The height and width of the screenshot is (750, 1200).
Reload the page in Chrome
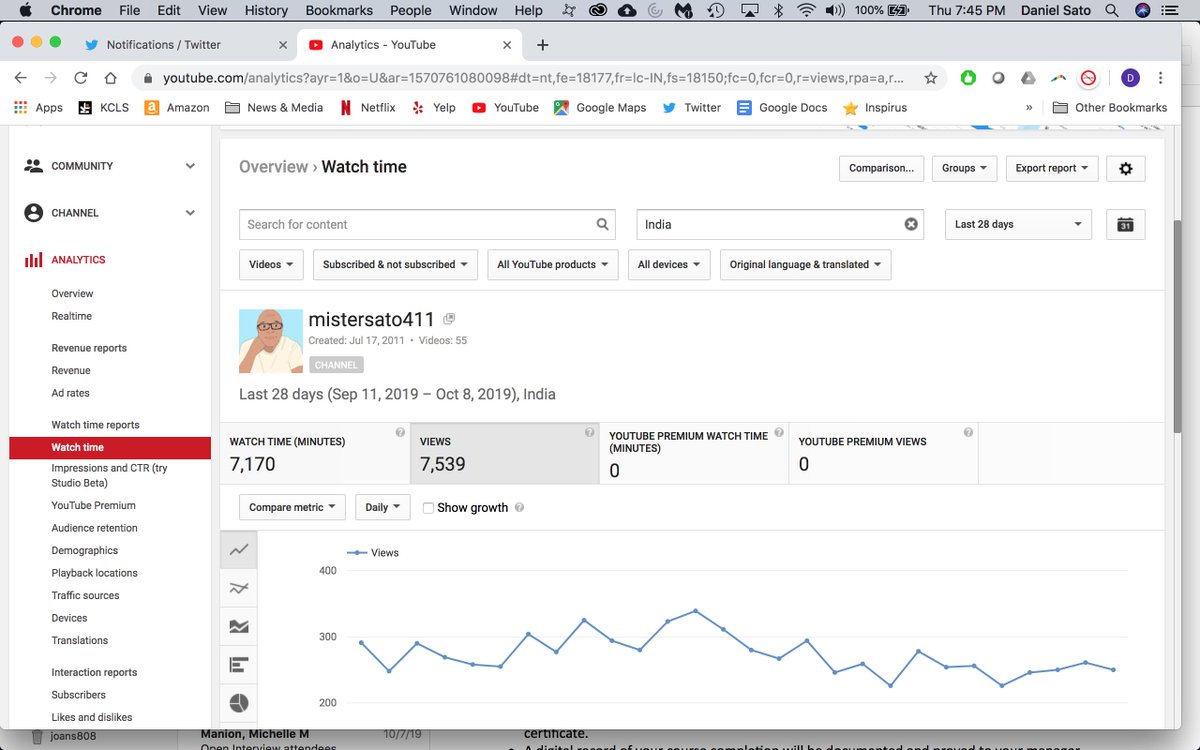81,78
